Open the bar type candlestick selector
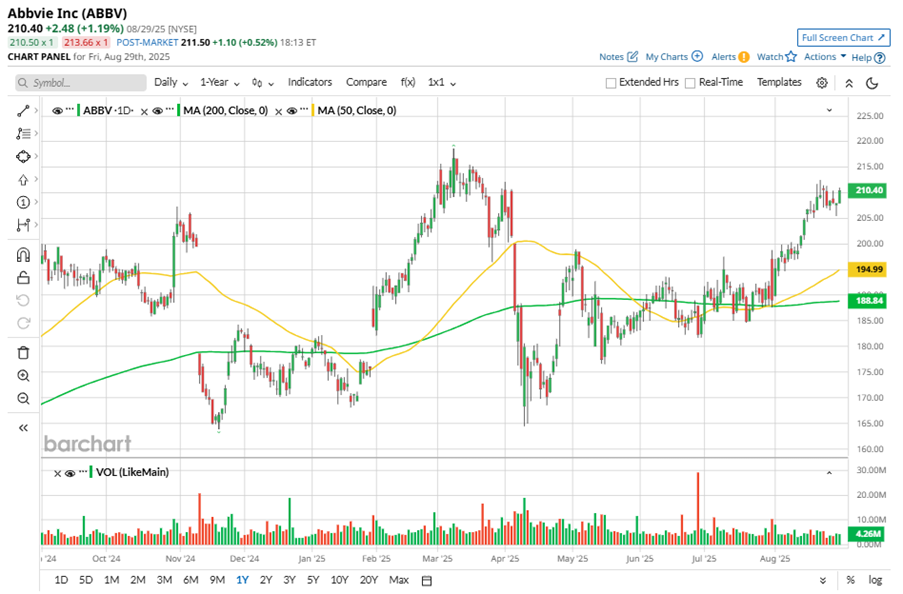903x594 pixels. 262,83
